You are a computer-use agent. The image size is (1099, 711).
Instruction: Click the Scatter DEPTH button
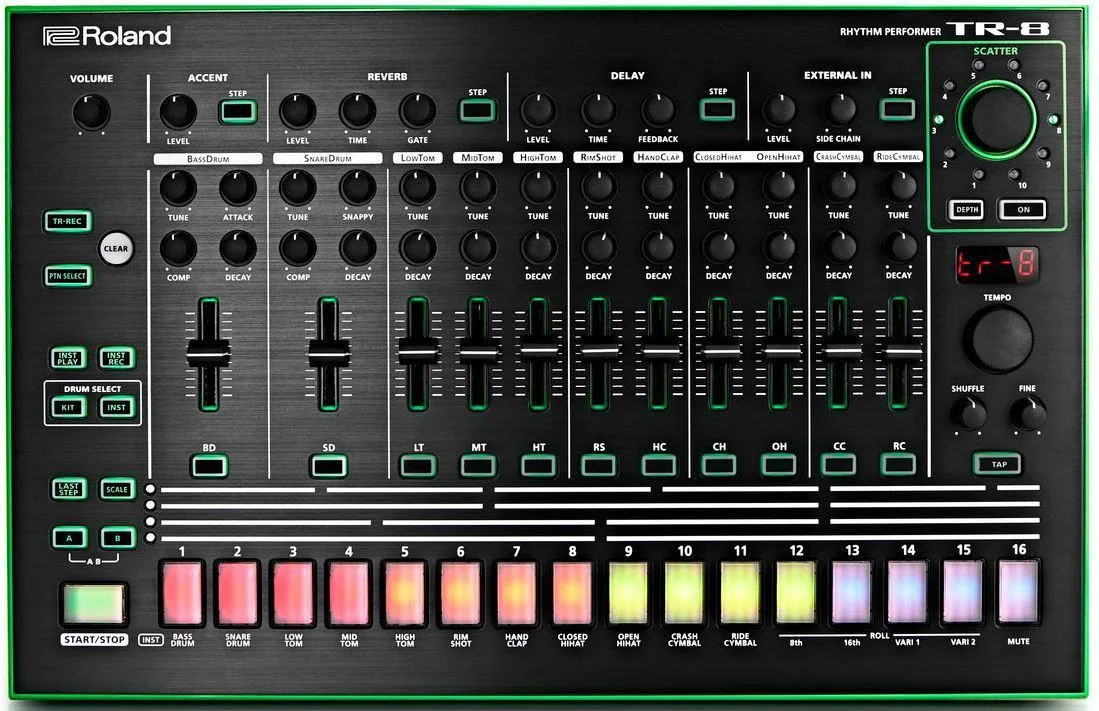[x=967, y=209]
